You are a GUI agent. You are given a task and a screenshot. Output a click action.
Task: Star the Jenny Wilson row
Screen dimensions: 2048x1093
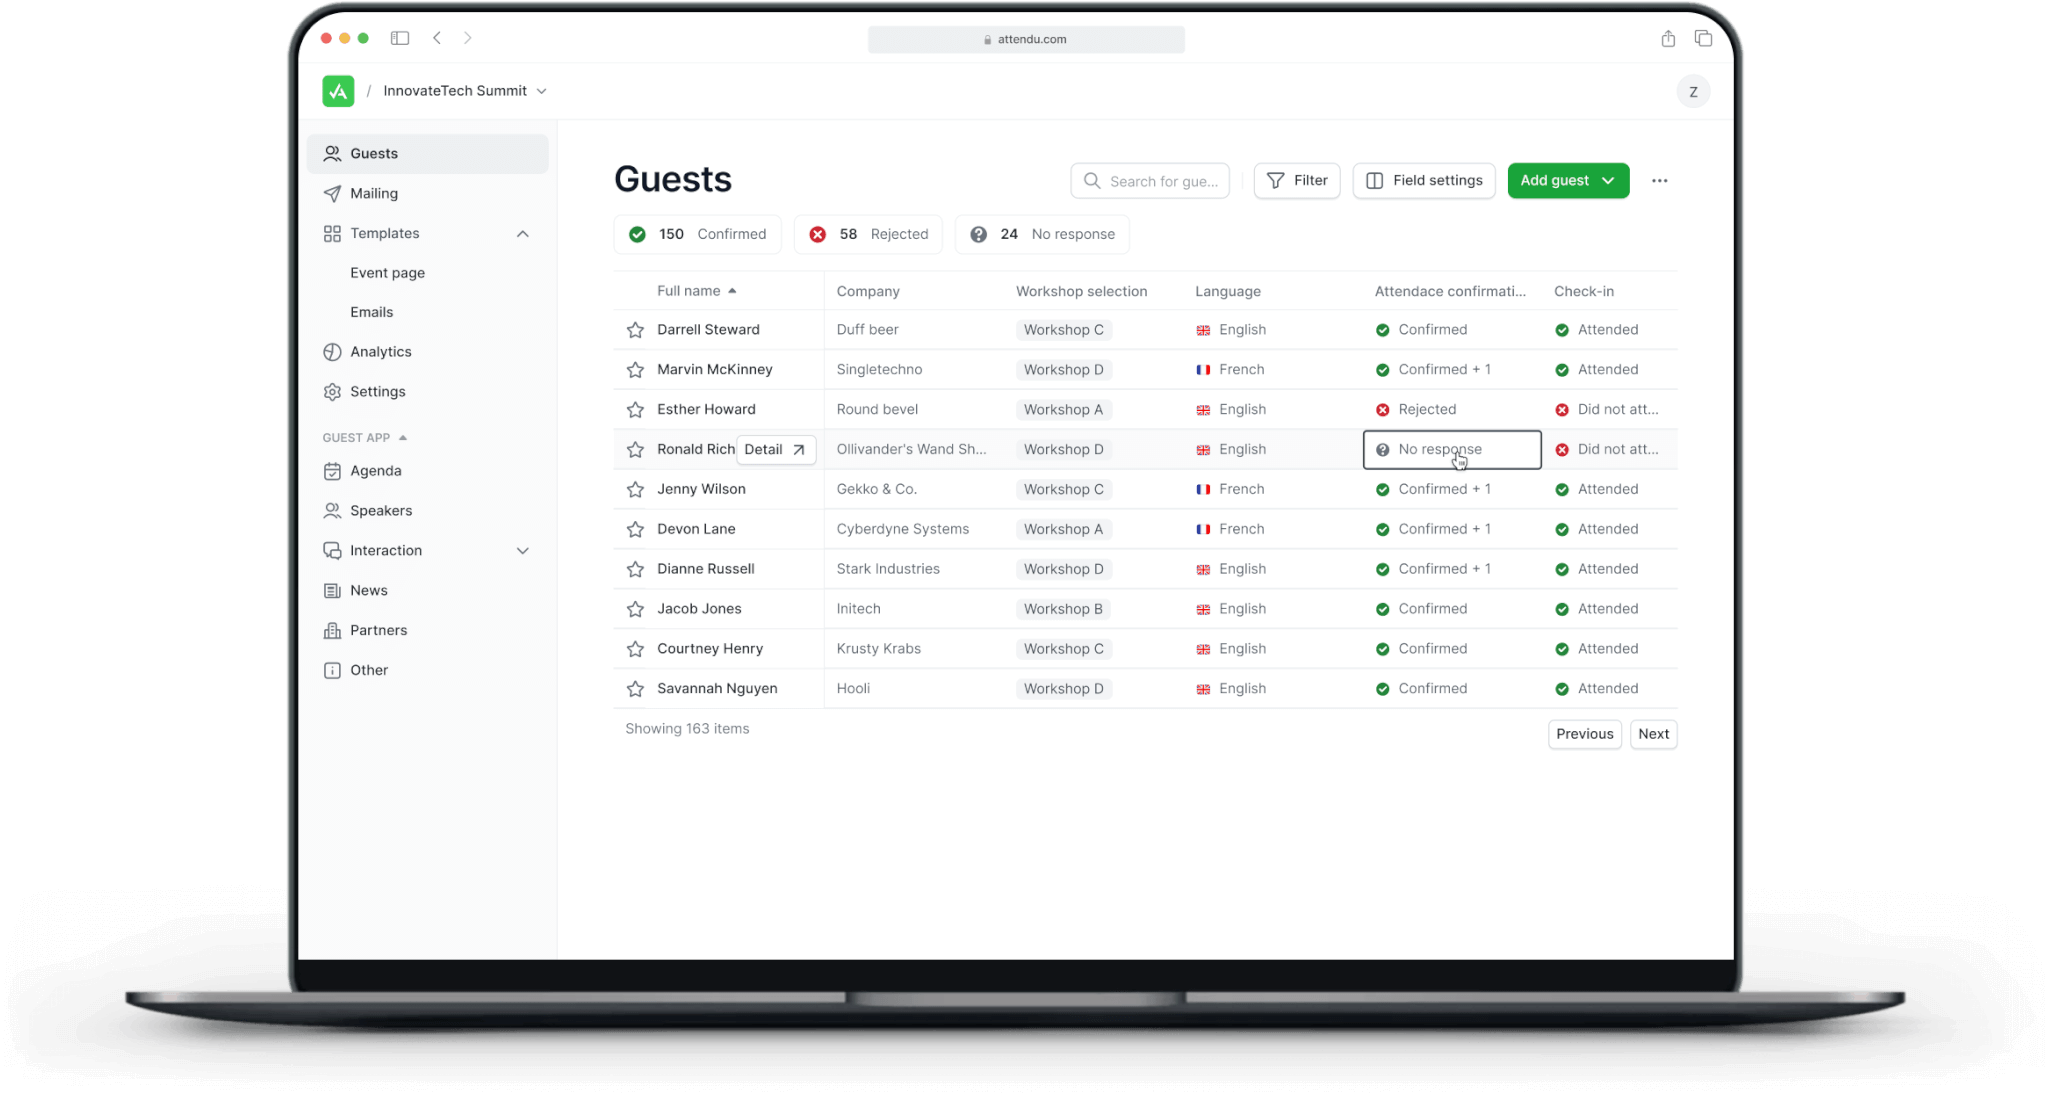click(x=635, y=490)
